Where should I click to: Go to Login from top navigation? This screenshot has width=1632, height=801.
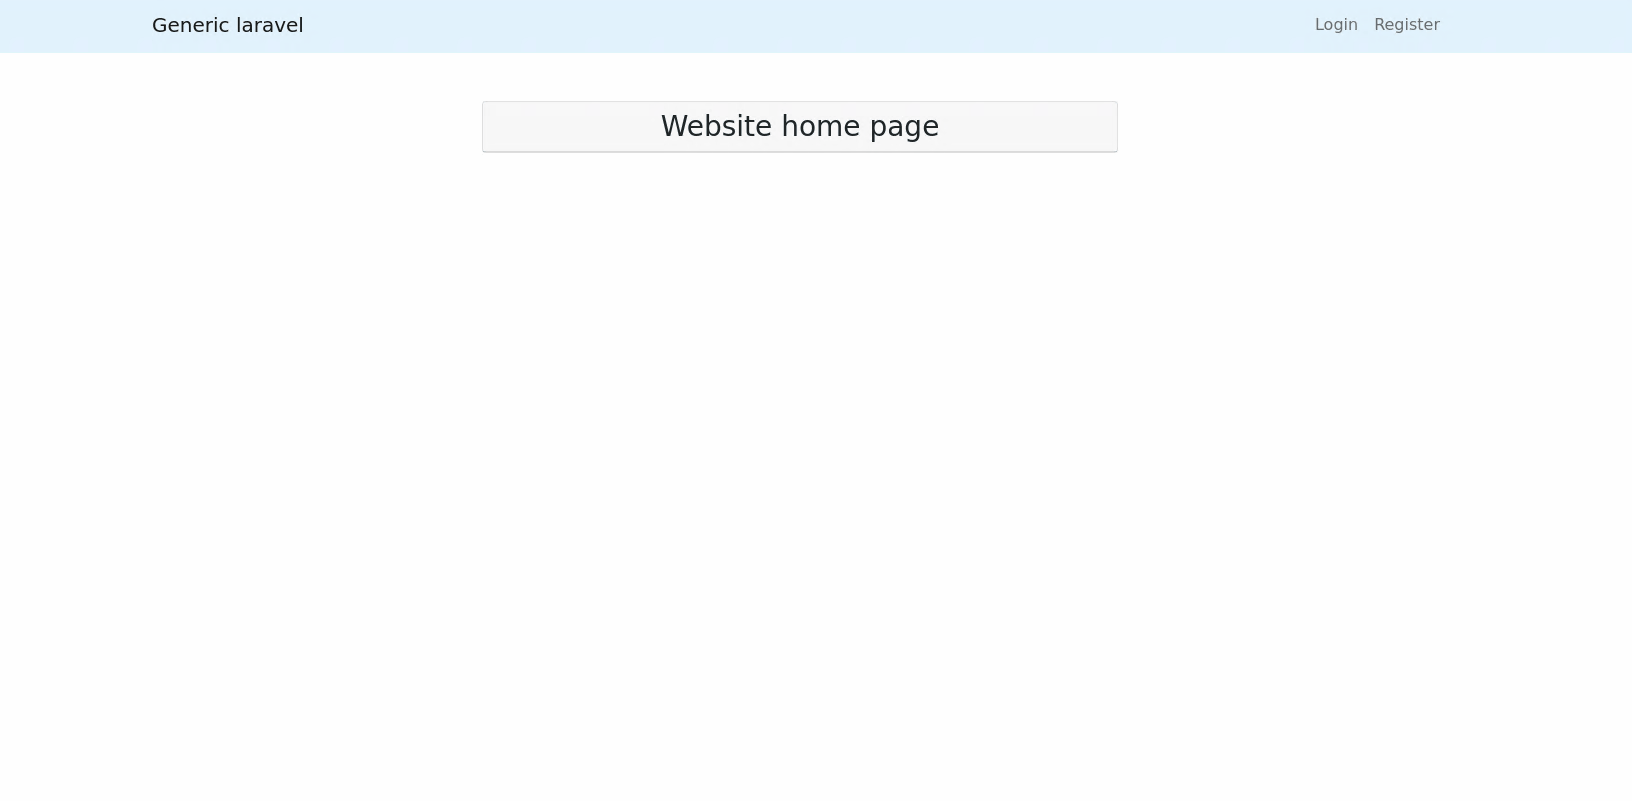click(x=1336, y=25)
